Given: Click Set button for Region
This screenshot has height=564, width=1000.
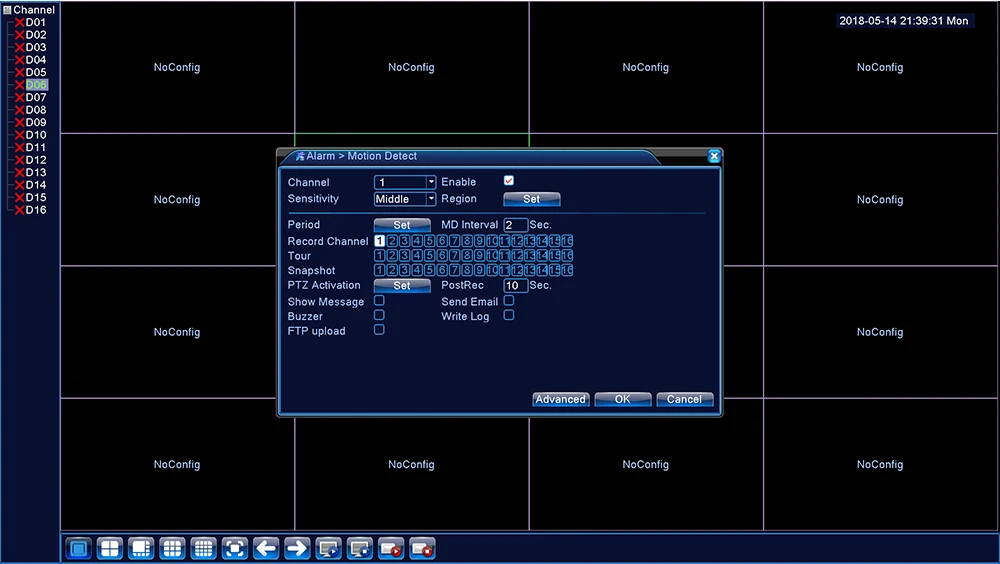Looking at the screenshot, I should [x=532, y=199].
